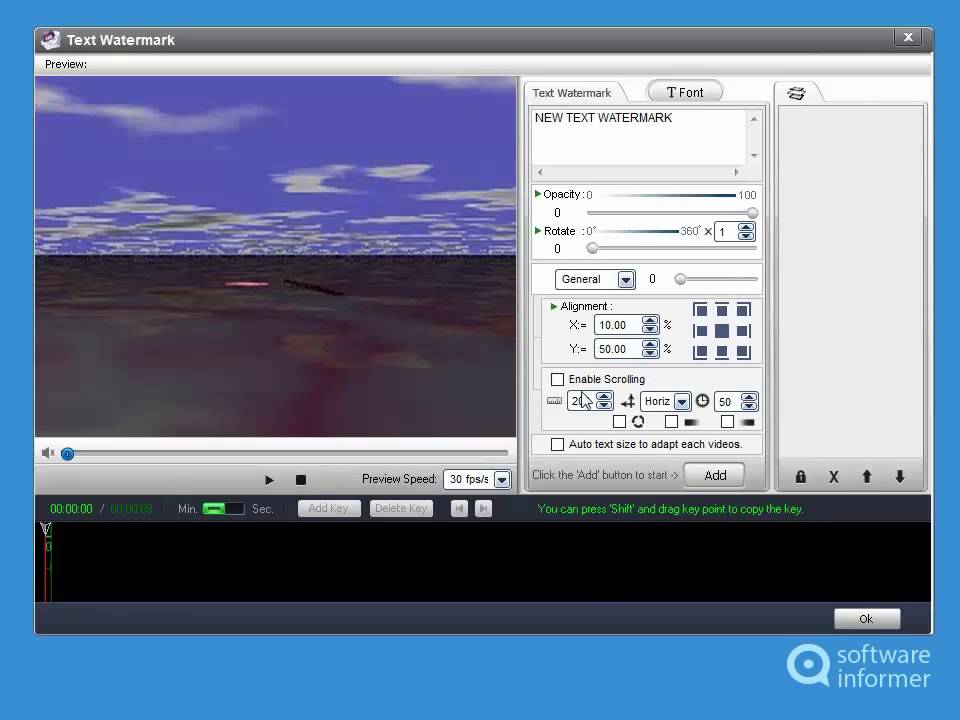Click the Y:= 50.00 input field

[x=618, y=349]
